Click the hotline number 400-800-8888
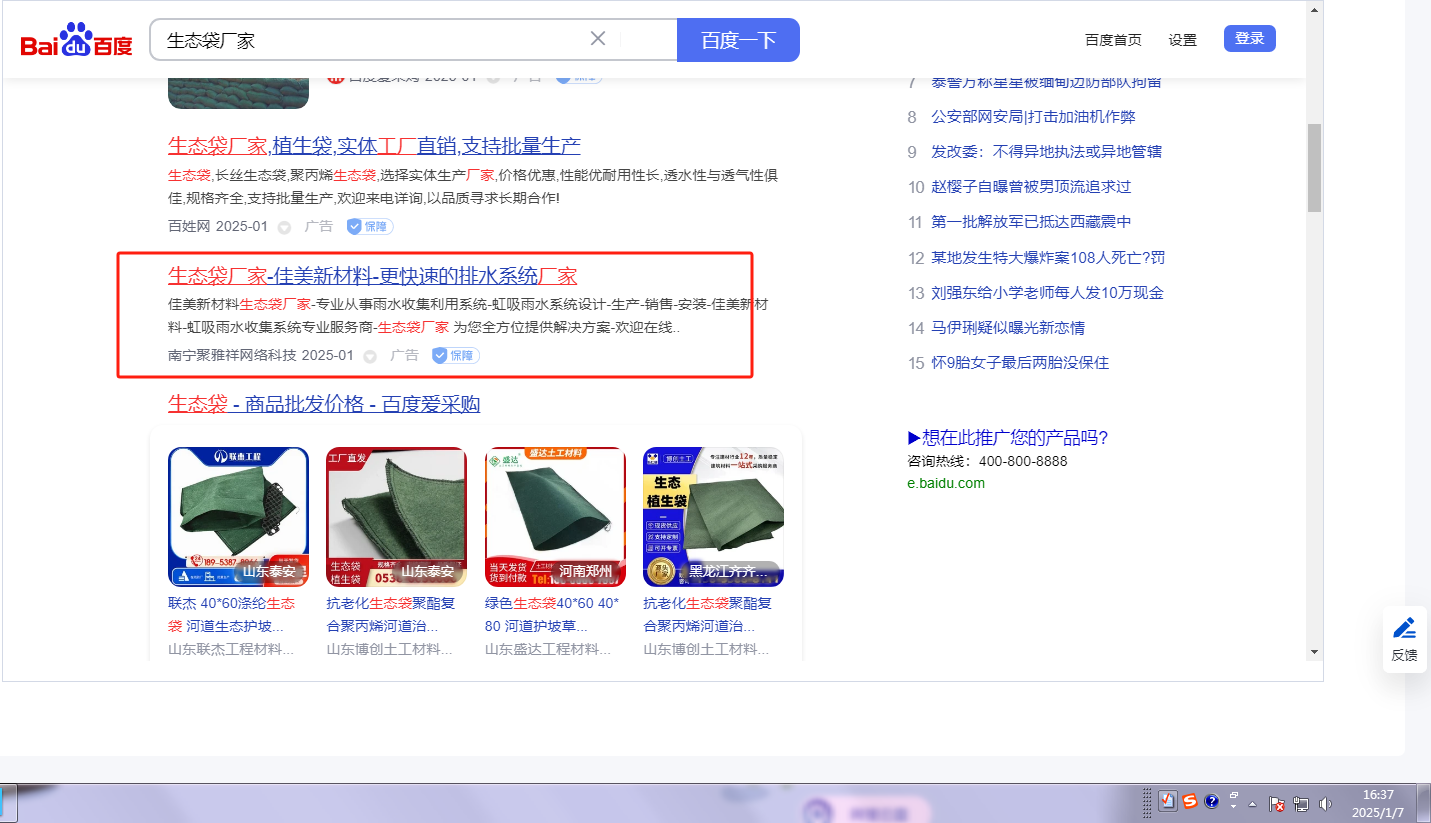This screenshot has height=823, width=1431. (x=1023, y=461)
